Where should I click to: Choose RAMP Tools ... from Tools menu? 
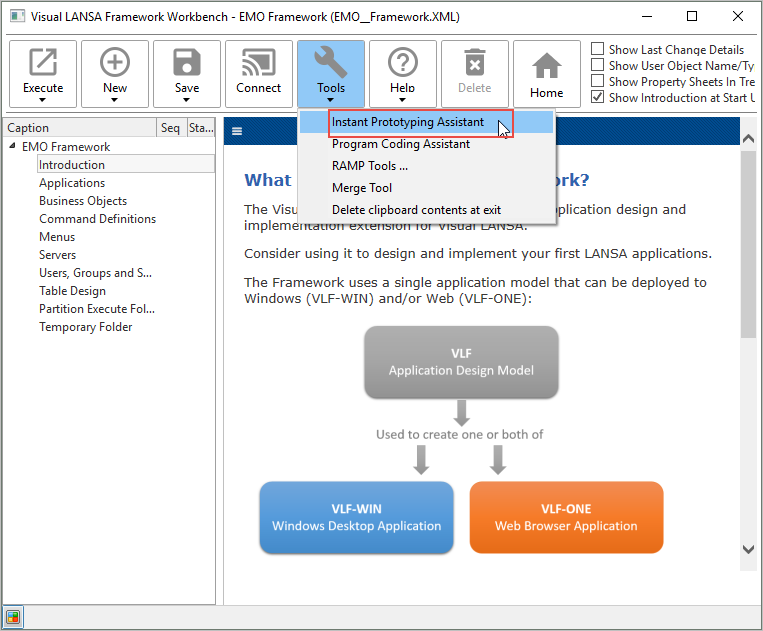(426, 166)
